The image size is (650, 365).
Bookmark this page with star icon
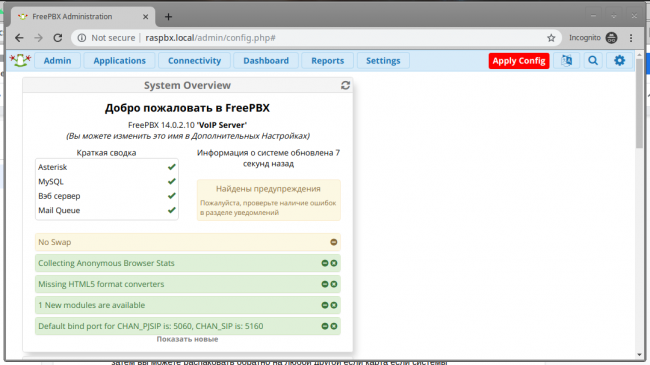point(551,38)
